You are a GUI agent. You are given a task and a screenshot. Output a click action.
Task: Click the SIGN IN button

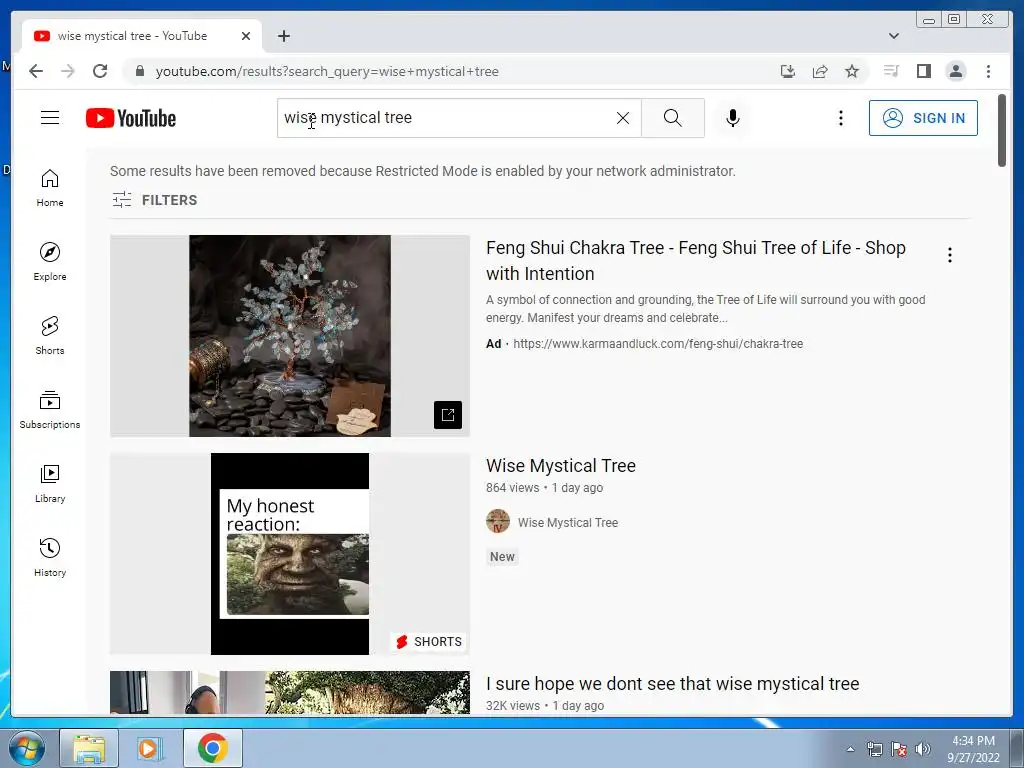click(x=923, y=118)
